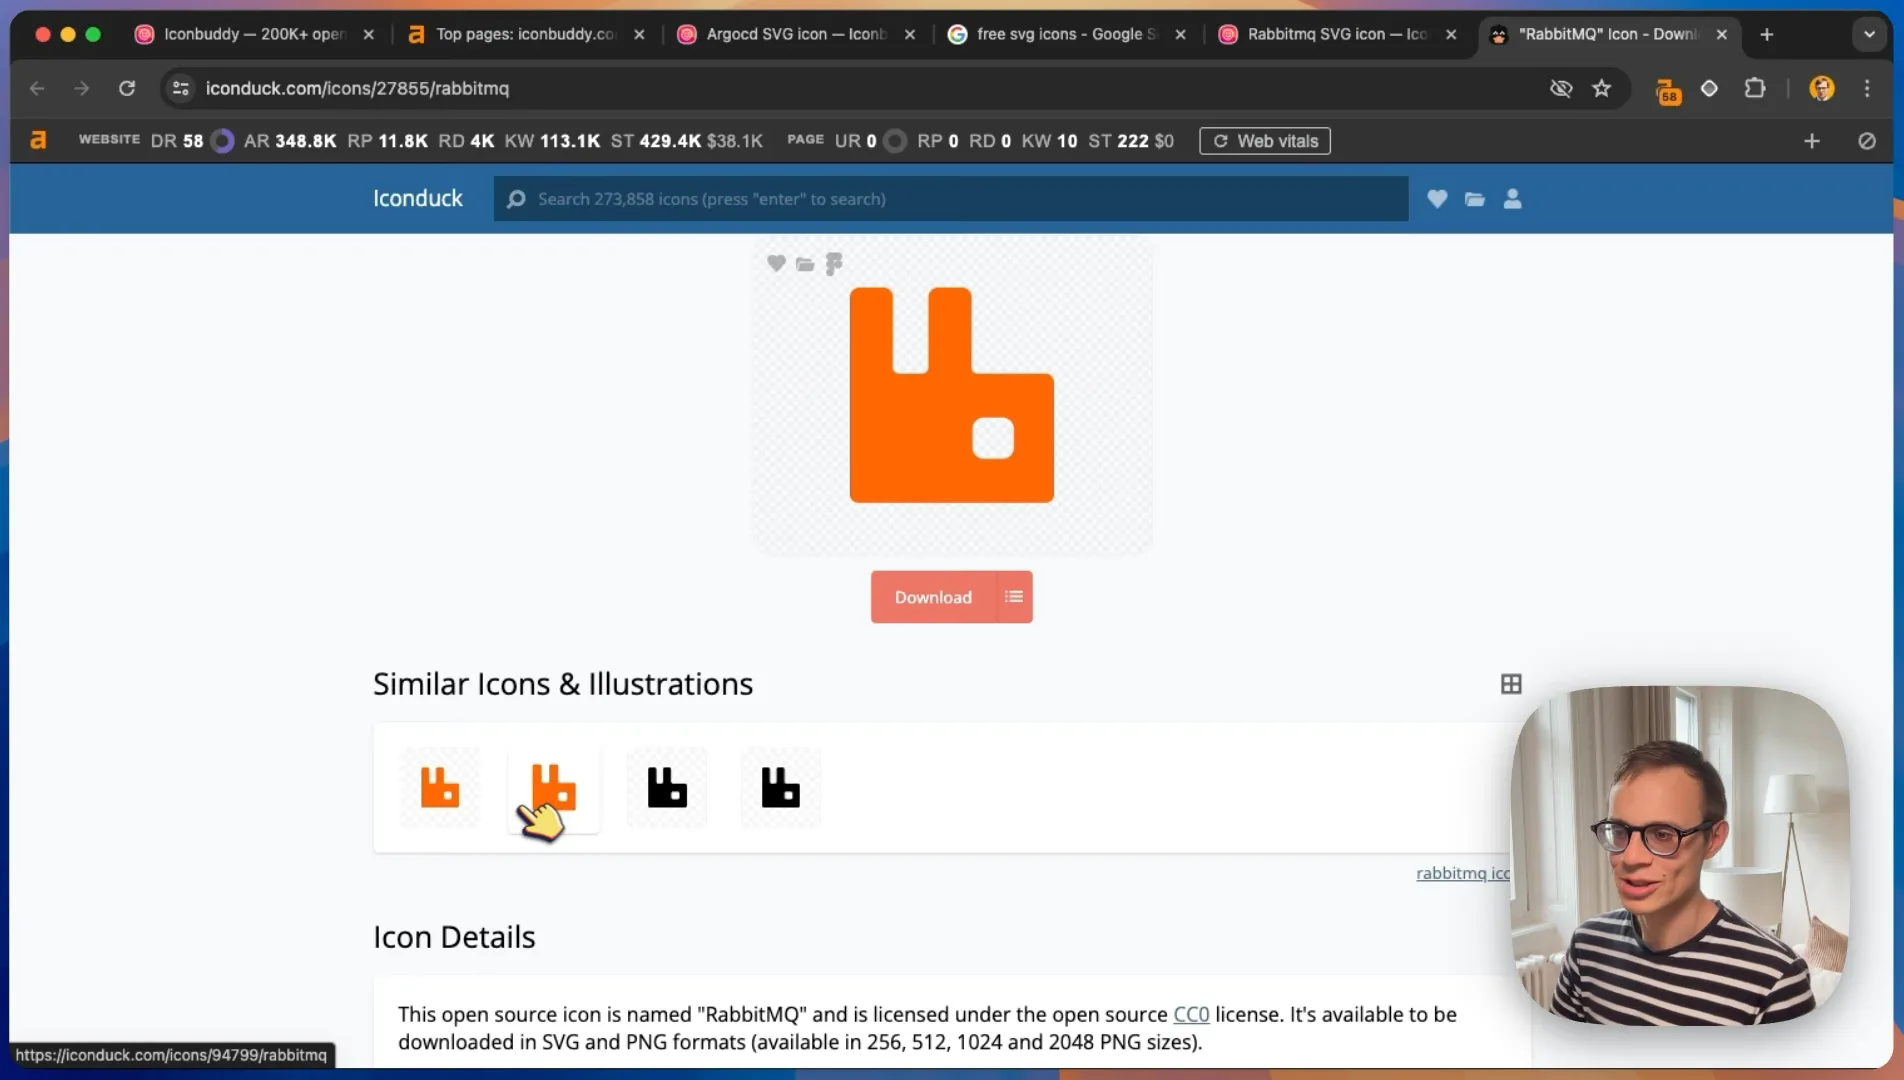Add the RabbitMQ icon to a folder
This screenshot has height=1080, width=1904.
(805, 264)
